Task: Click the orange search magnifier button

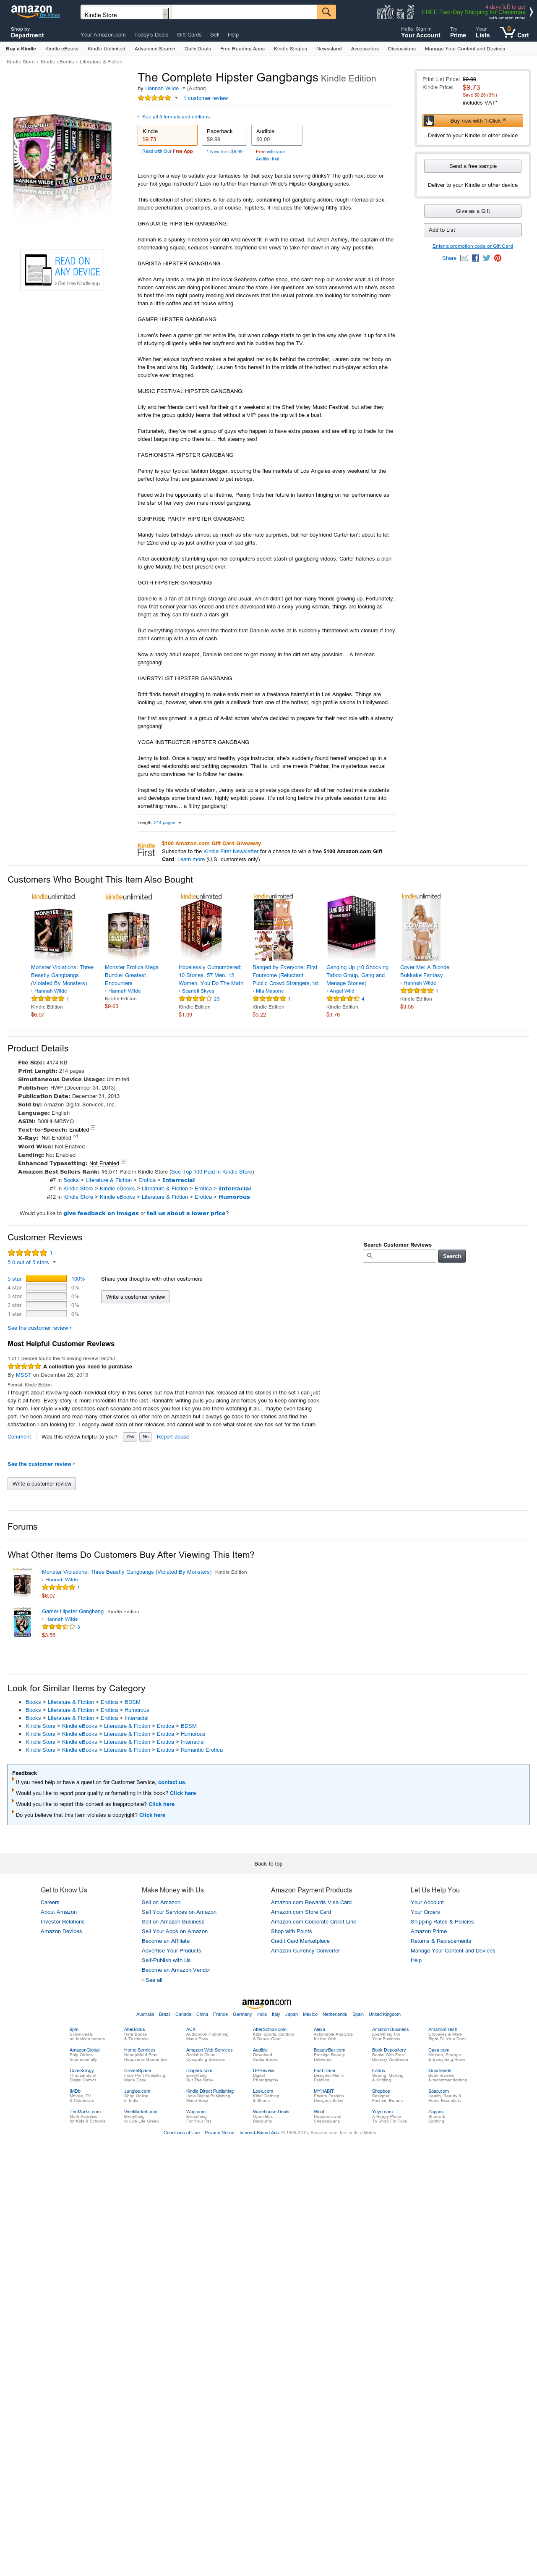Action: click(326, 12)
